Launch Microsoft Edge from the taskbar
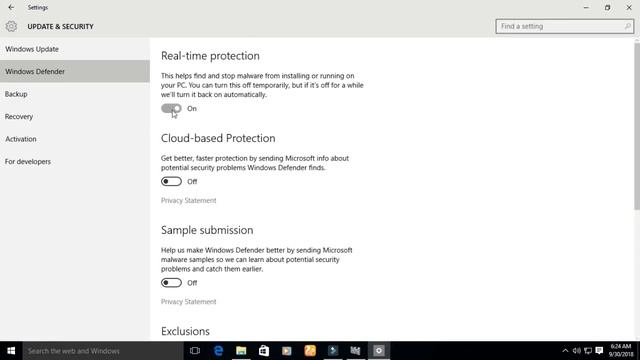Viewport: 640px width, 360px height. 218,351
